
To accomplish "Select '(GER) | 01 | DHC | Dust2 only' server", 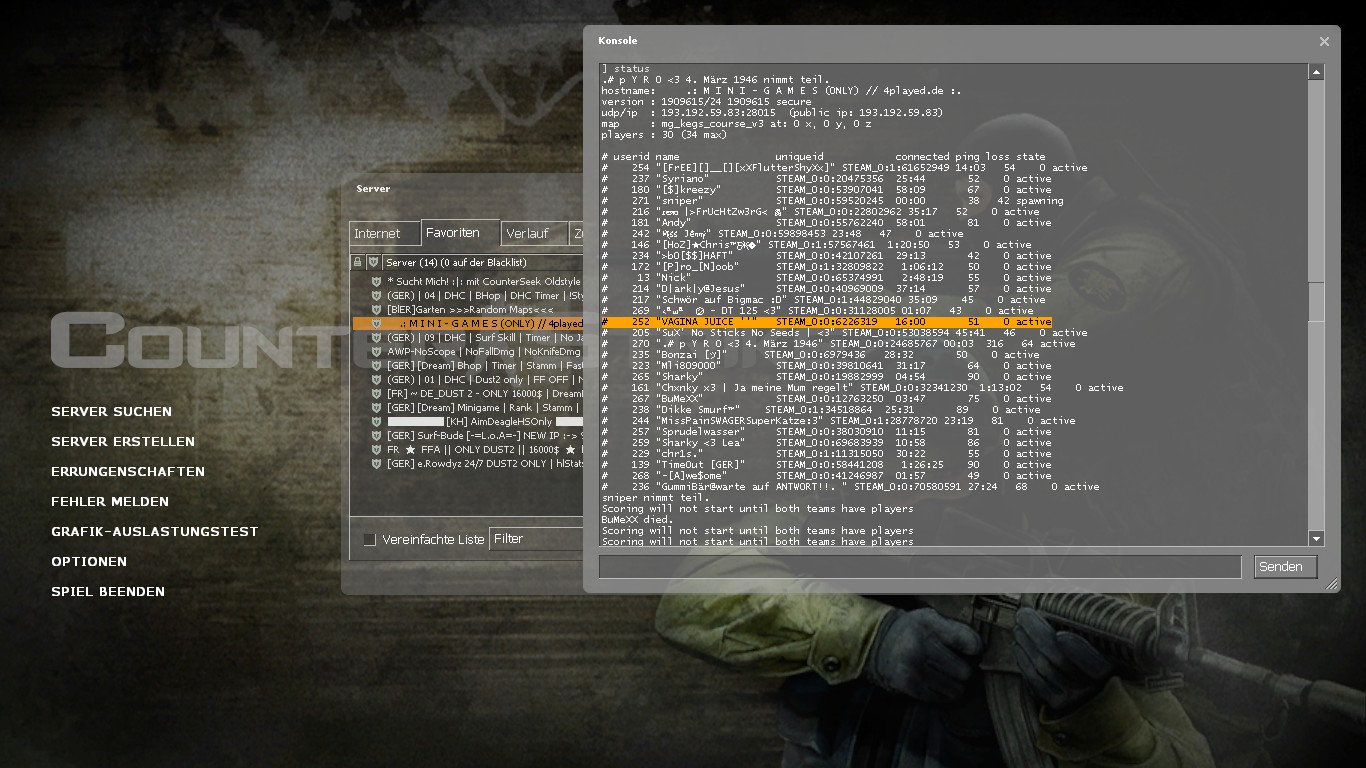I will point(468,380).
